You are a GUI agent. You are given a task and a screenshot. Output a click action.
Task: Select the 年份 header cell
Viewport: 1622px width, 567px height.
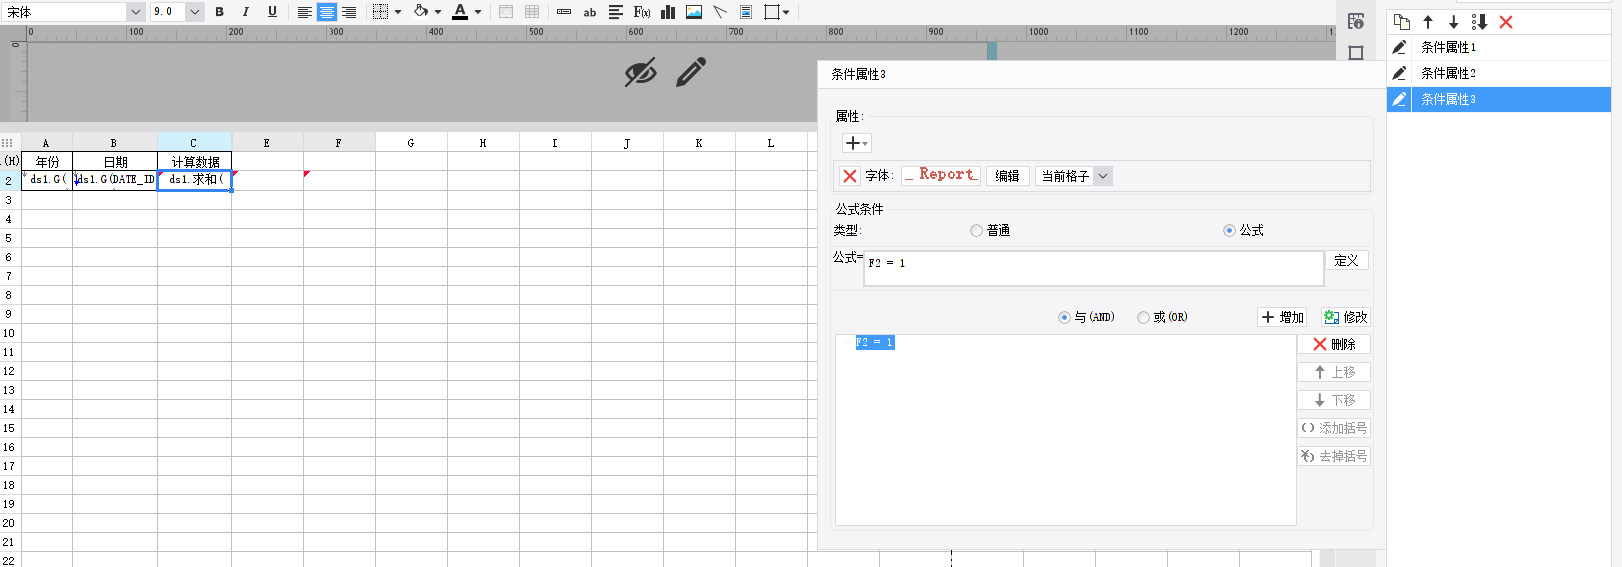47,162
